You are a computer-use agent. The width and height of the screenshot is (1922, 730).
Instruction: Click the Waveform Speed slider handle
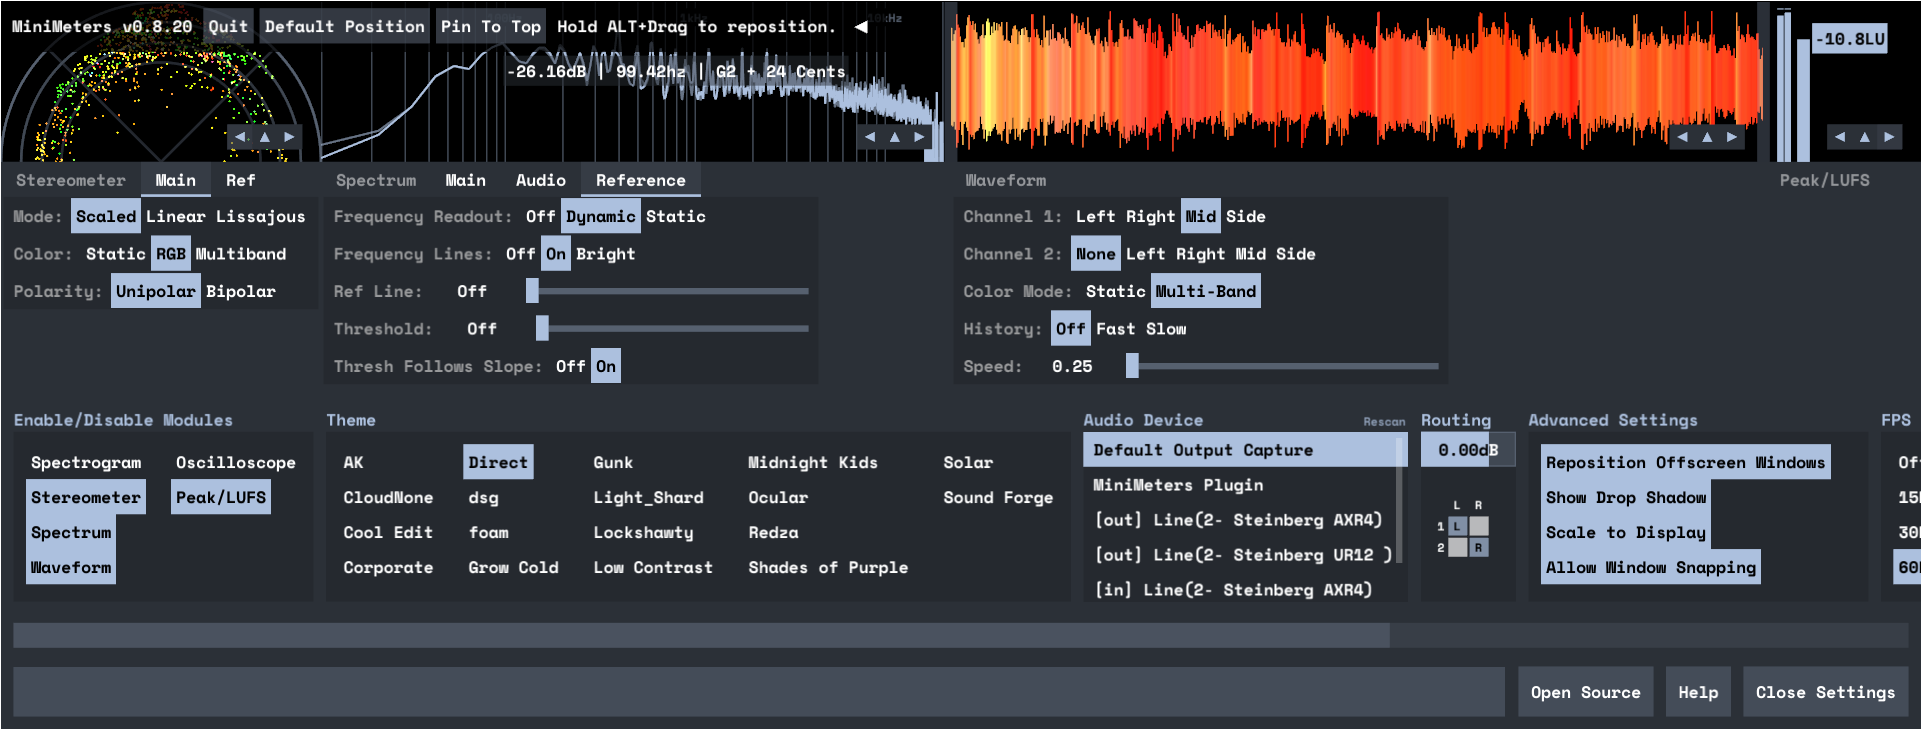tap(1132, 367)
